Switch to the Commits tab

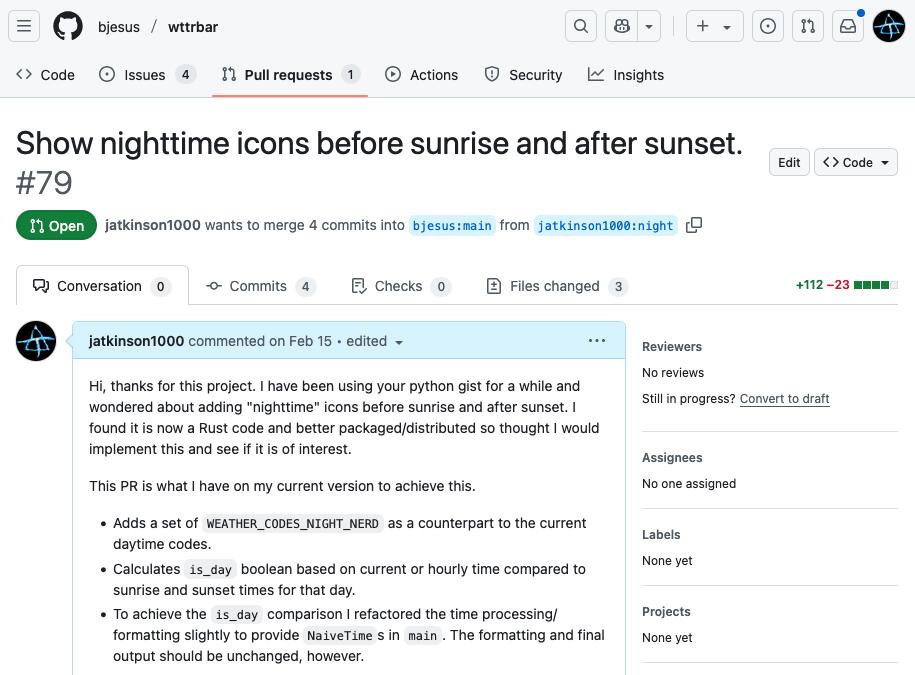click(x=259, y=286)
